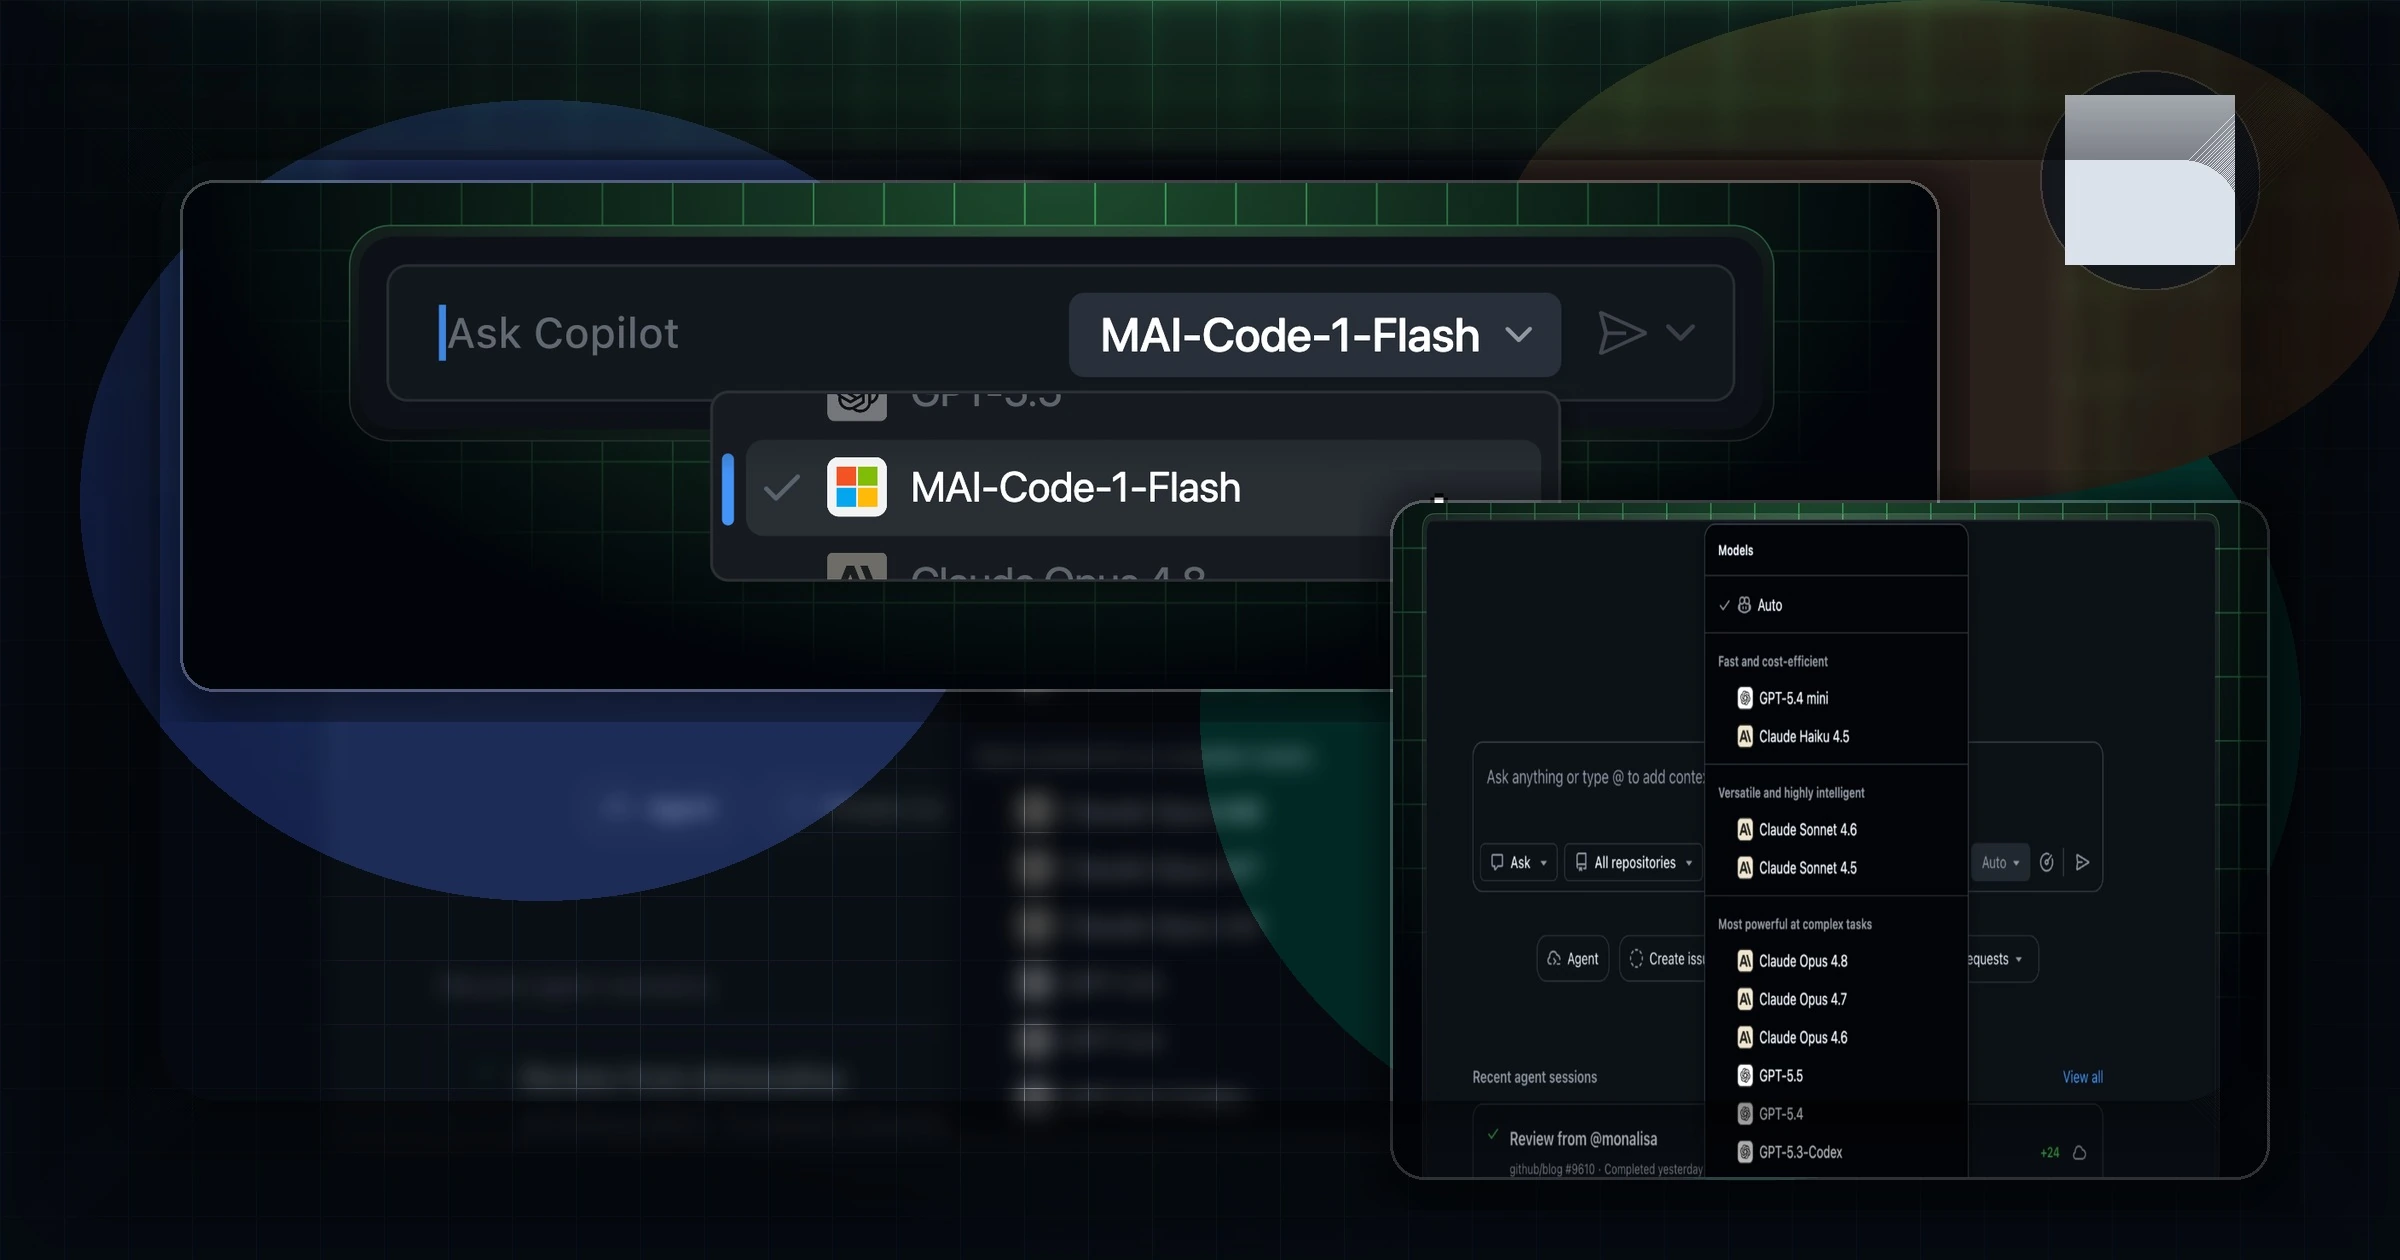The height and width of the screenshot is (1260, 2400).
Task: Click the Create issue button
Action: 1663,959
